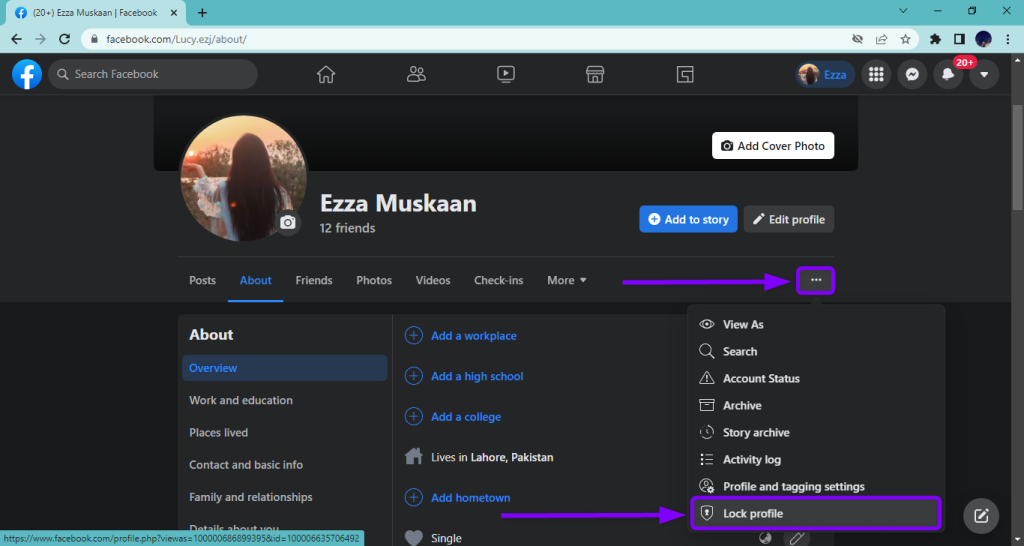
Task: Open Story archive menu entry
Action: 816,432
